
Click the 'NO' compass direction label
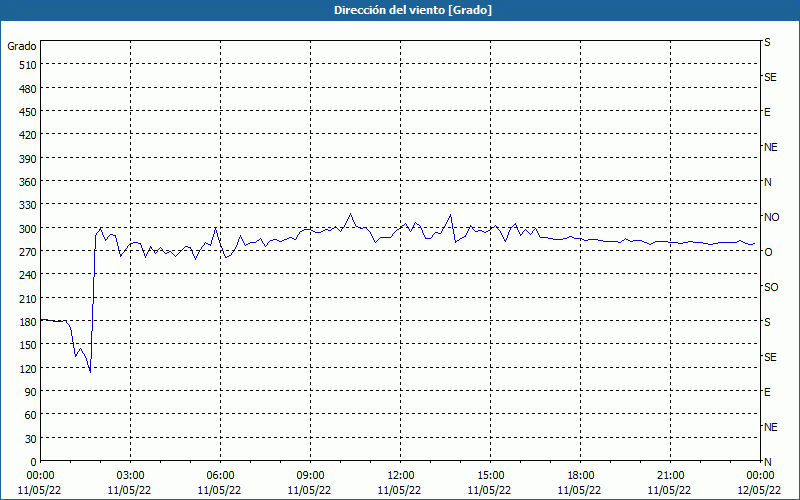click(771, 217)
